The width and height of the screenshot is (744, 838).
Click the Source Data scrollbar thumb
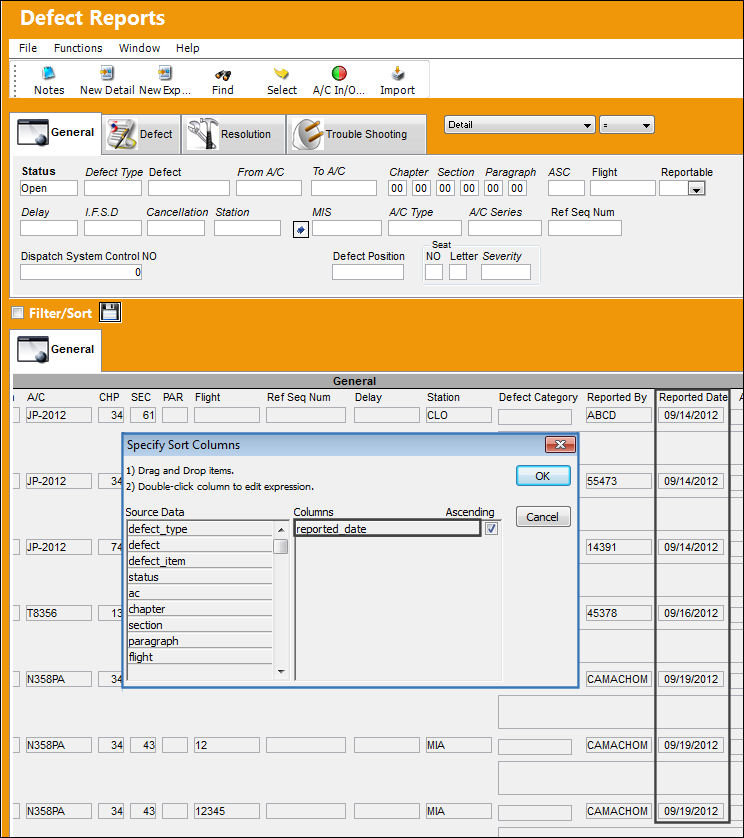point(281,547)
